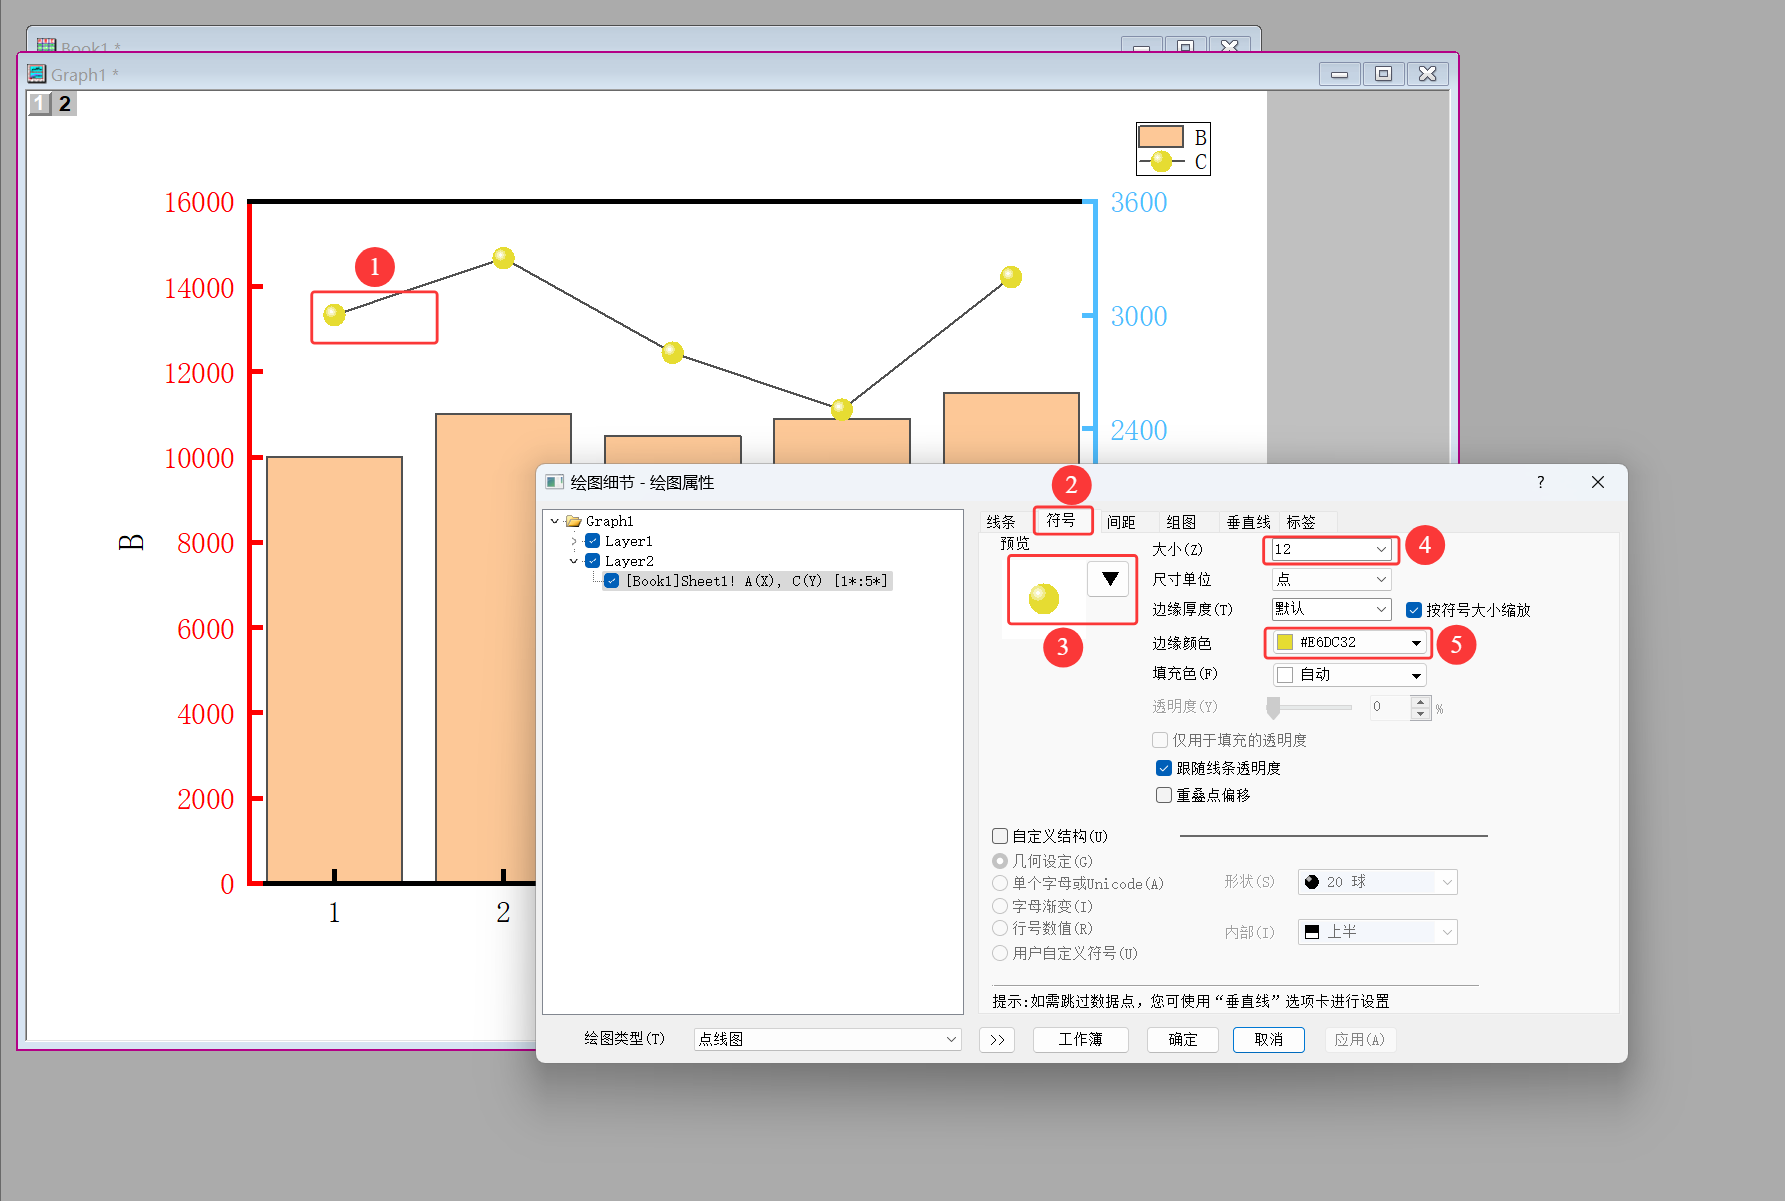Click the right axis label 3600
This screenshot has width=1785, height=1201.
click(1139, 202)
